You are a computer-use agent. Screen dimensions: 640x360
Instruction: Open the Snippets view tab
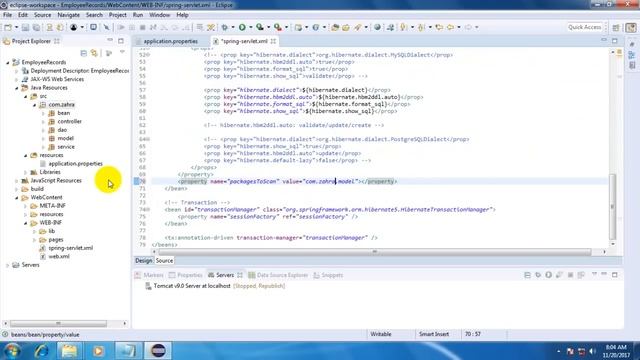point(328,275)
